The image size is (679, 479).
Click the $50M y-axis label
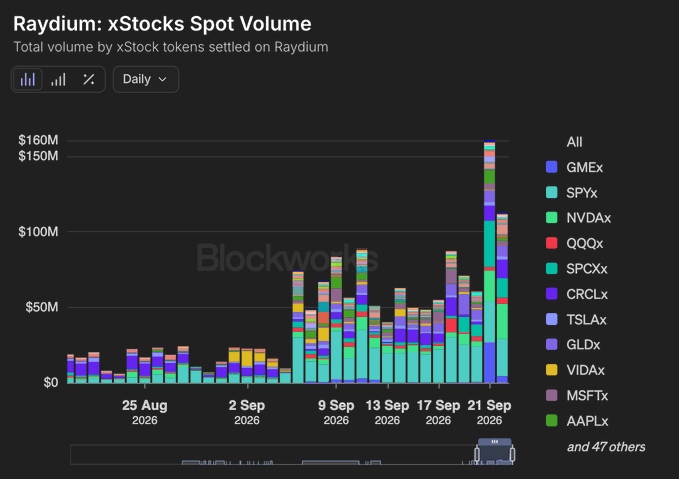tap(42, 307)
